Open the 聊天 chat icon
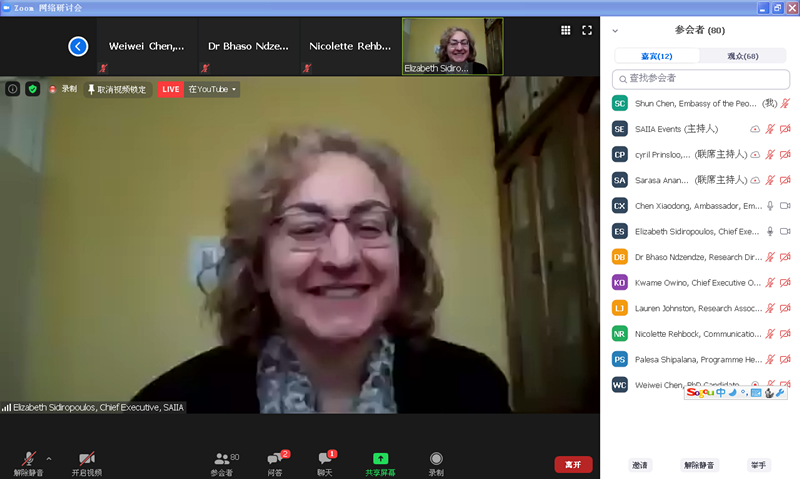The image size is (800, 479). (x=324, y=459)
